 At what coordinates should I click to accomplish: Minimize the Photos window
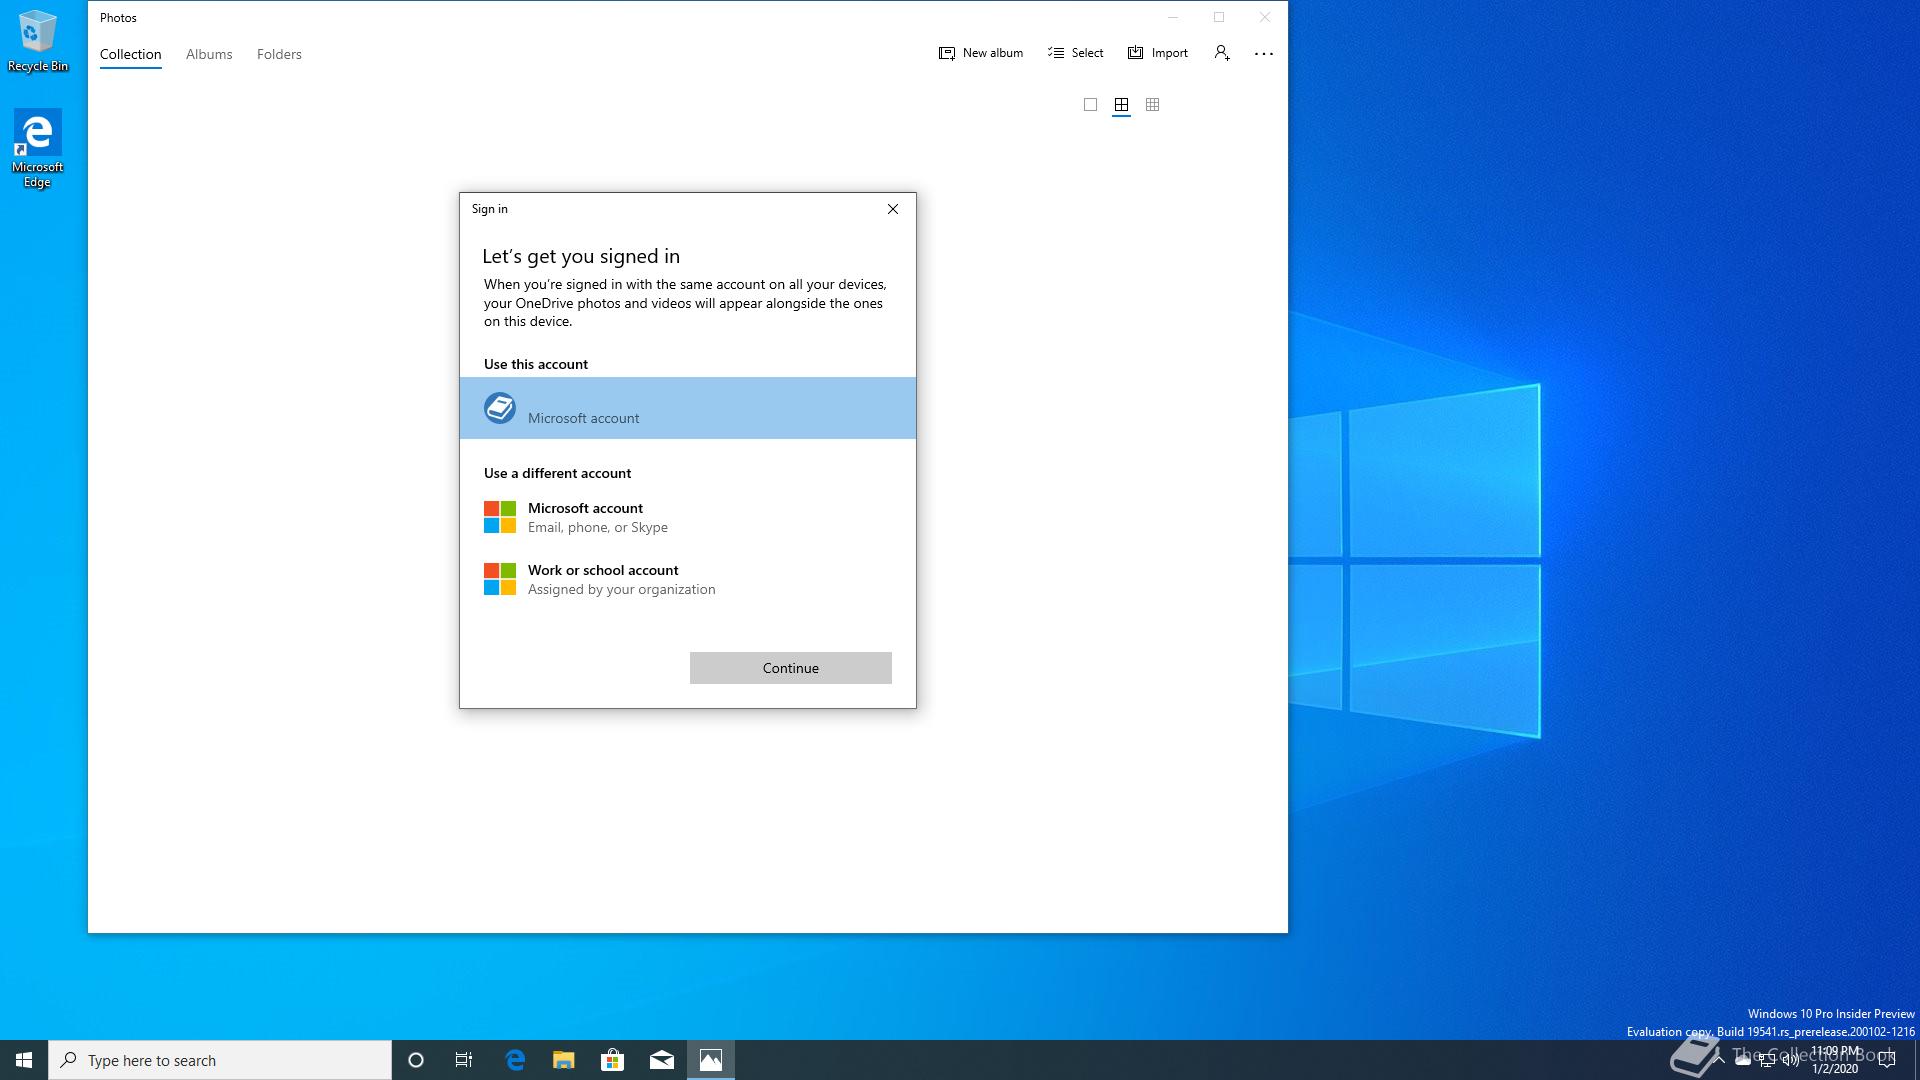point(1173,17)
